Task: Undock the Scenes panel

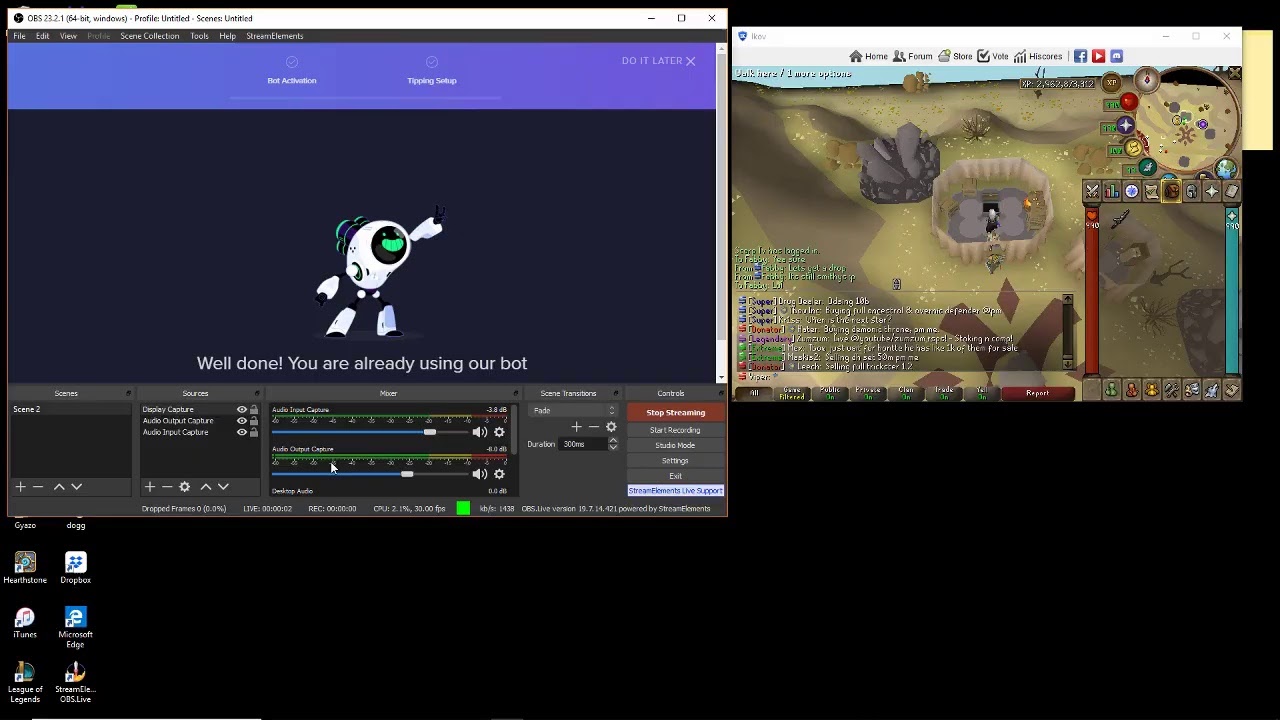Action: point(128,393)
